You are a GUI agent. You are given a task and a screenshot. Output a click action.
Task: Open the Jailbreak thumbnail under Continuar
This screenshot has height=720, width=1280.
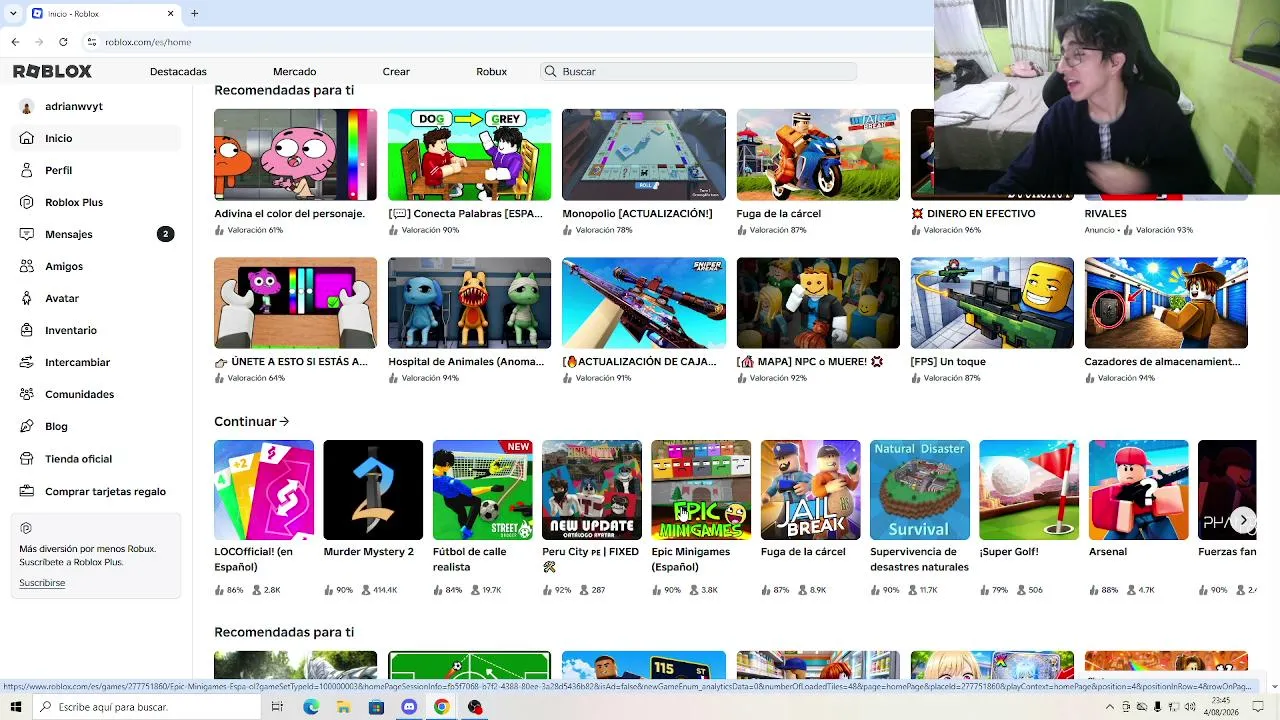click(810, 490)
